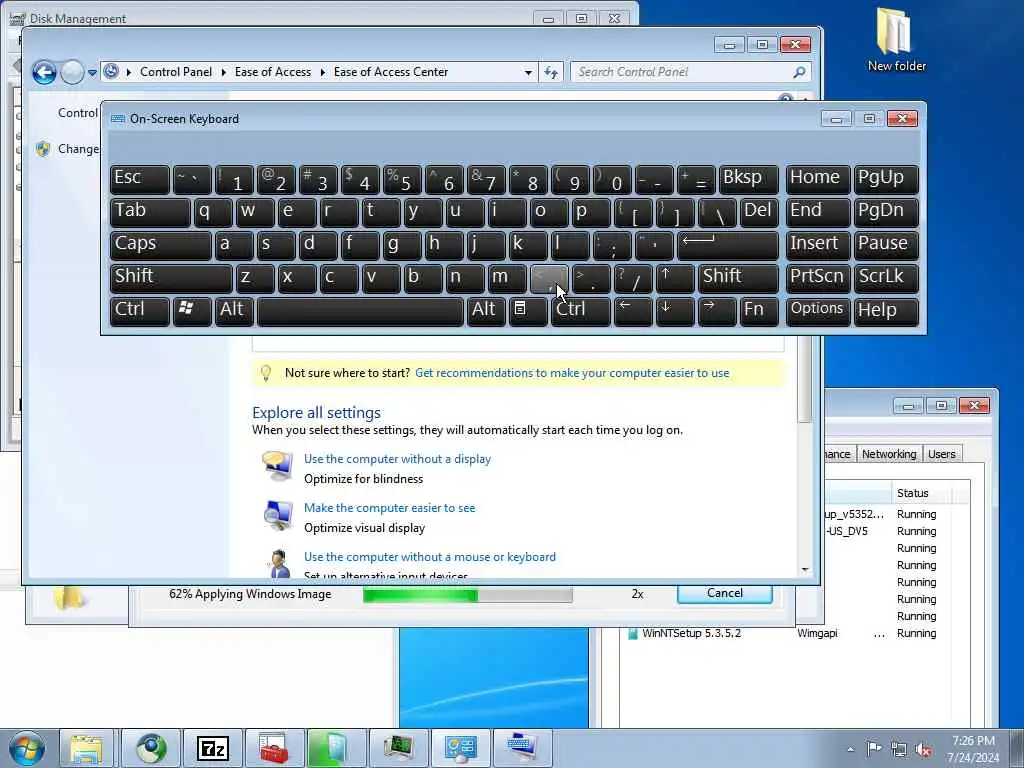1024x768 pixels.
Task: Toggle the left Shift key
Action: (171, 278)
